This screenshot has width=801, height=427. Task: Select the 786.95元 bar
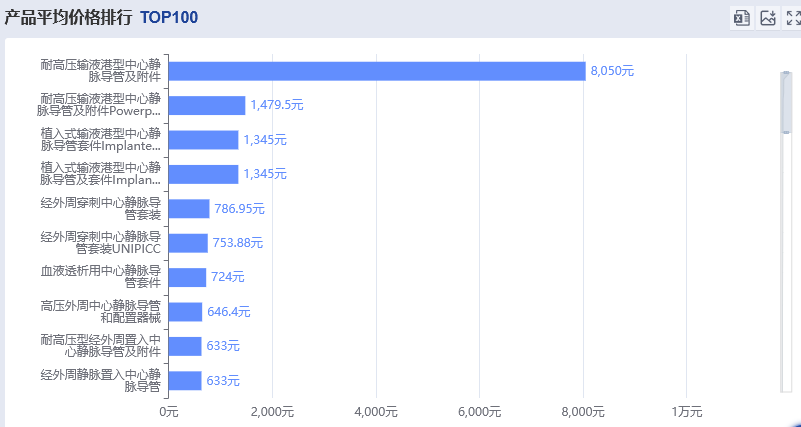point(188,209)
